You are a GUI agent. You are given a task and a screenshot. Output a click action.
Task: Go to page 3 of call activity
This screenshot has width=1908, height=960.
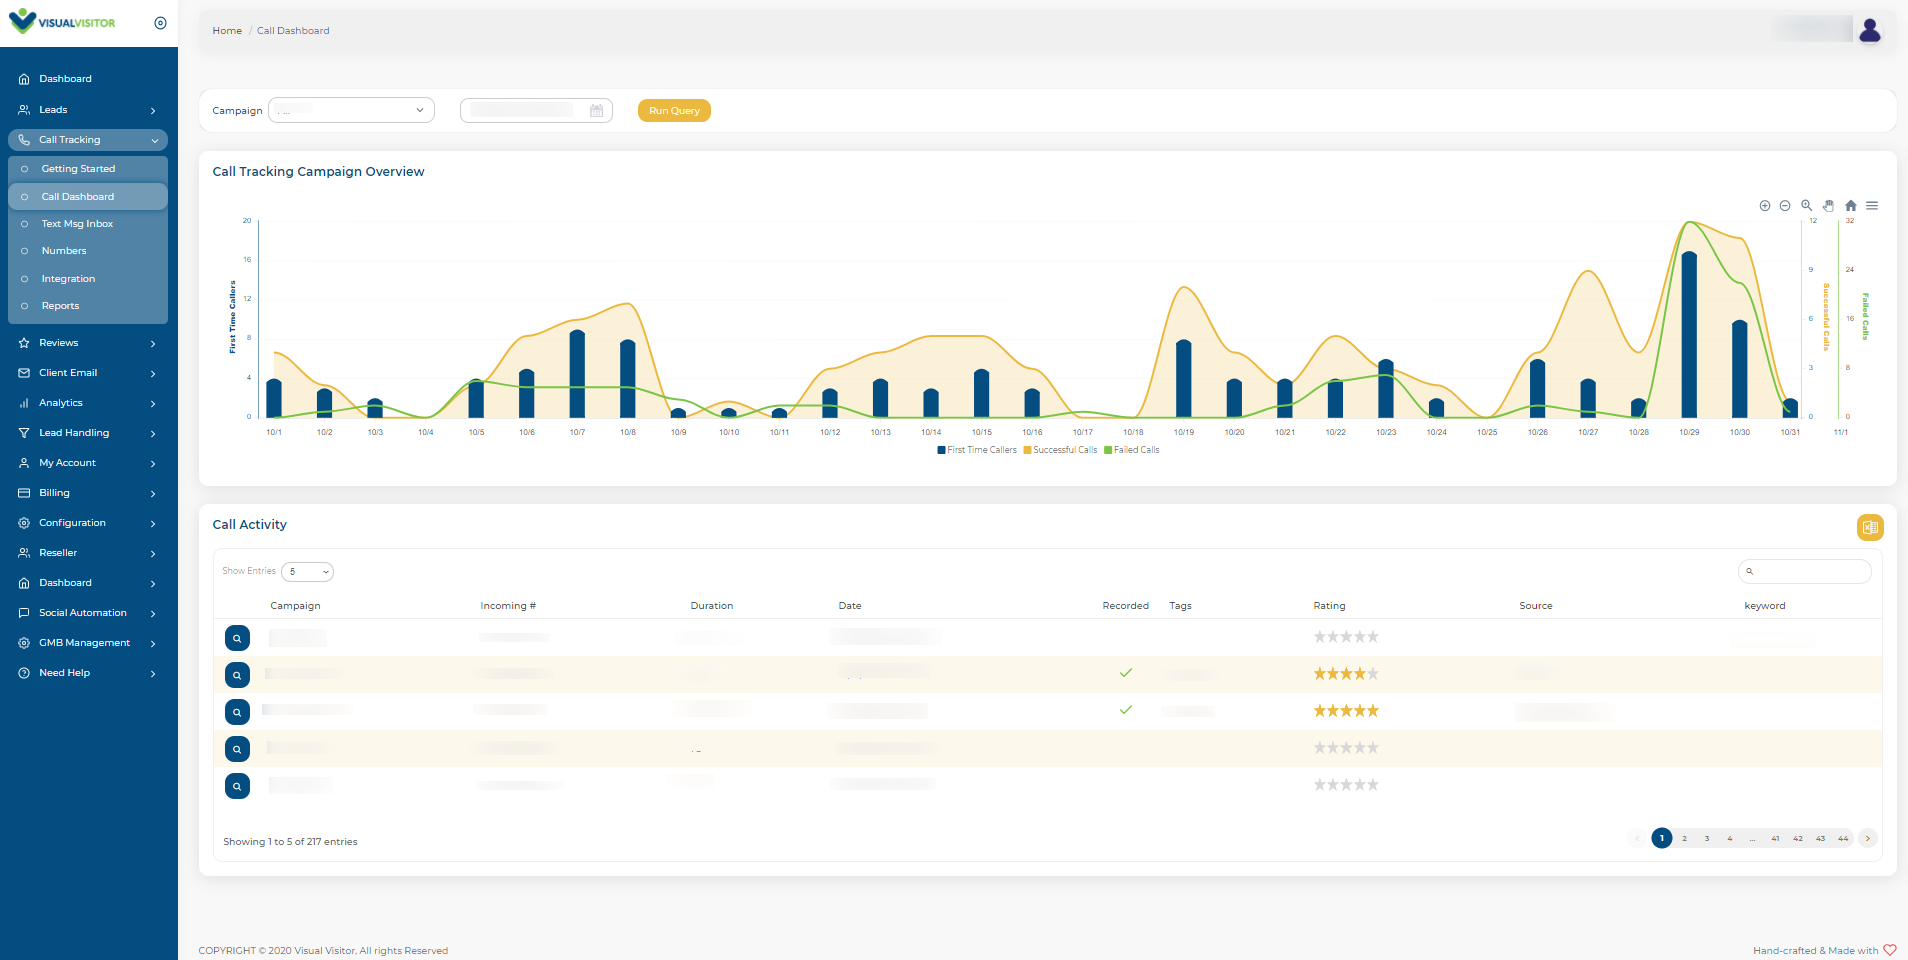point(1707,838)
